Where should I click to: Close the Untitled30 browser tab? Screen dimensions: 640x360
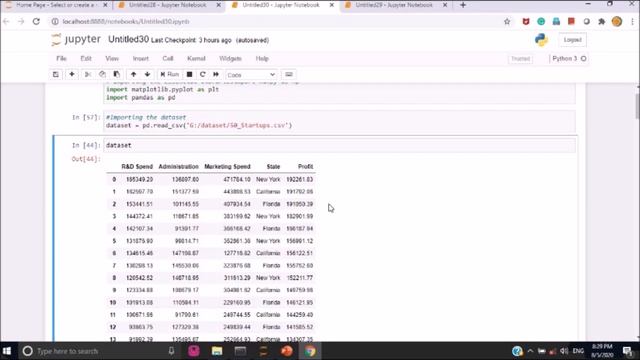tap(332, 5)
